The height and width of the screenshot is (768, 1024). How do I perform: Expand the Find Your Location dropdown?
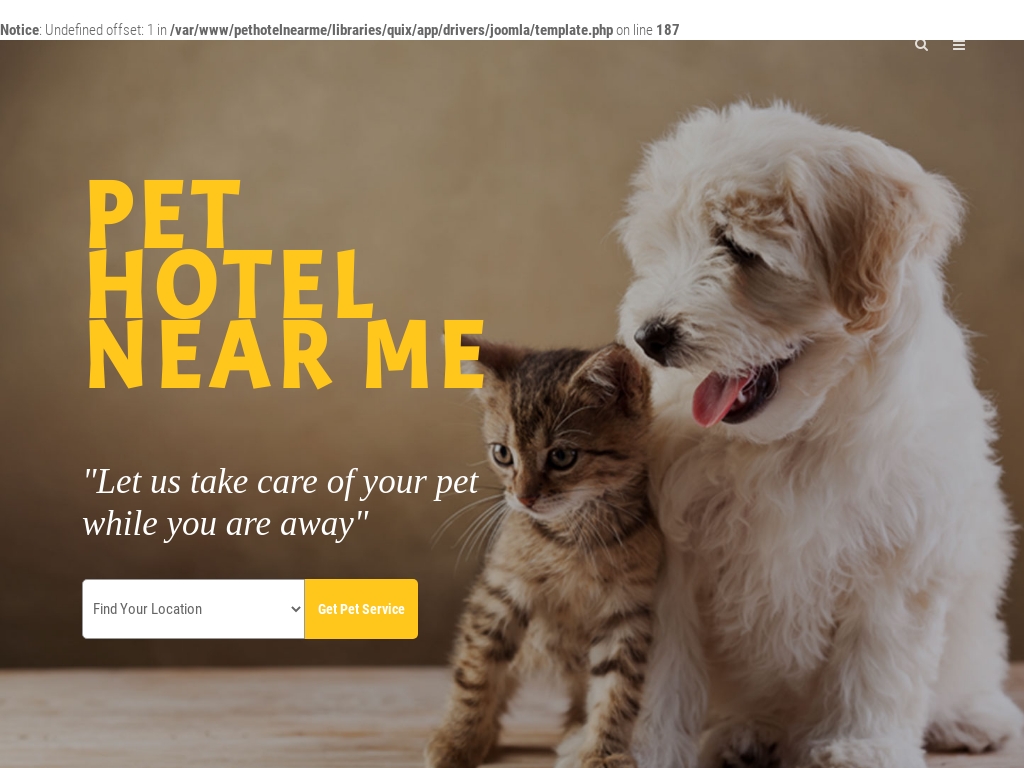click(193, 609)
